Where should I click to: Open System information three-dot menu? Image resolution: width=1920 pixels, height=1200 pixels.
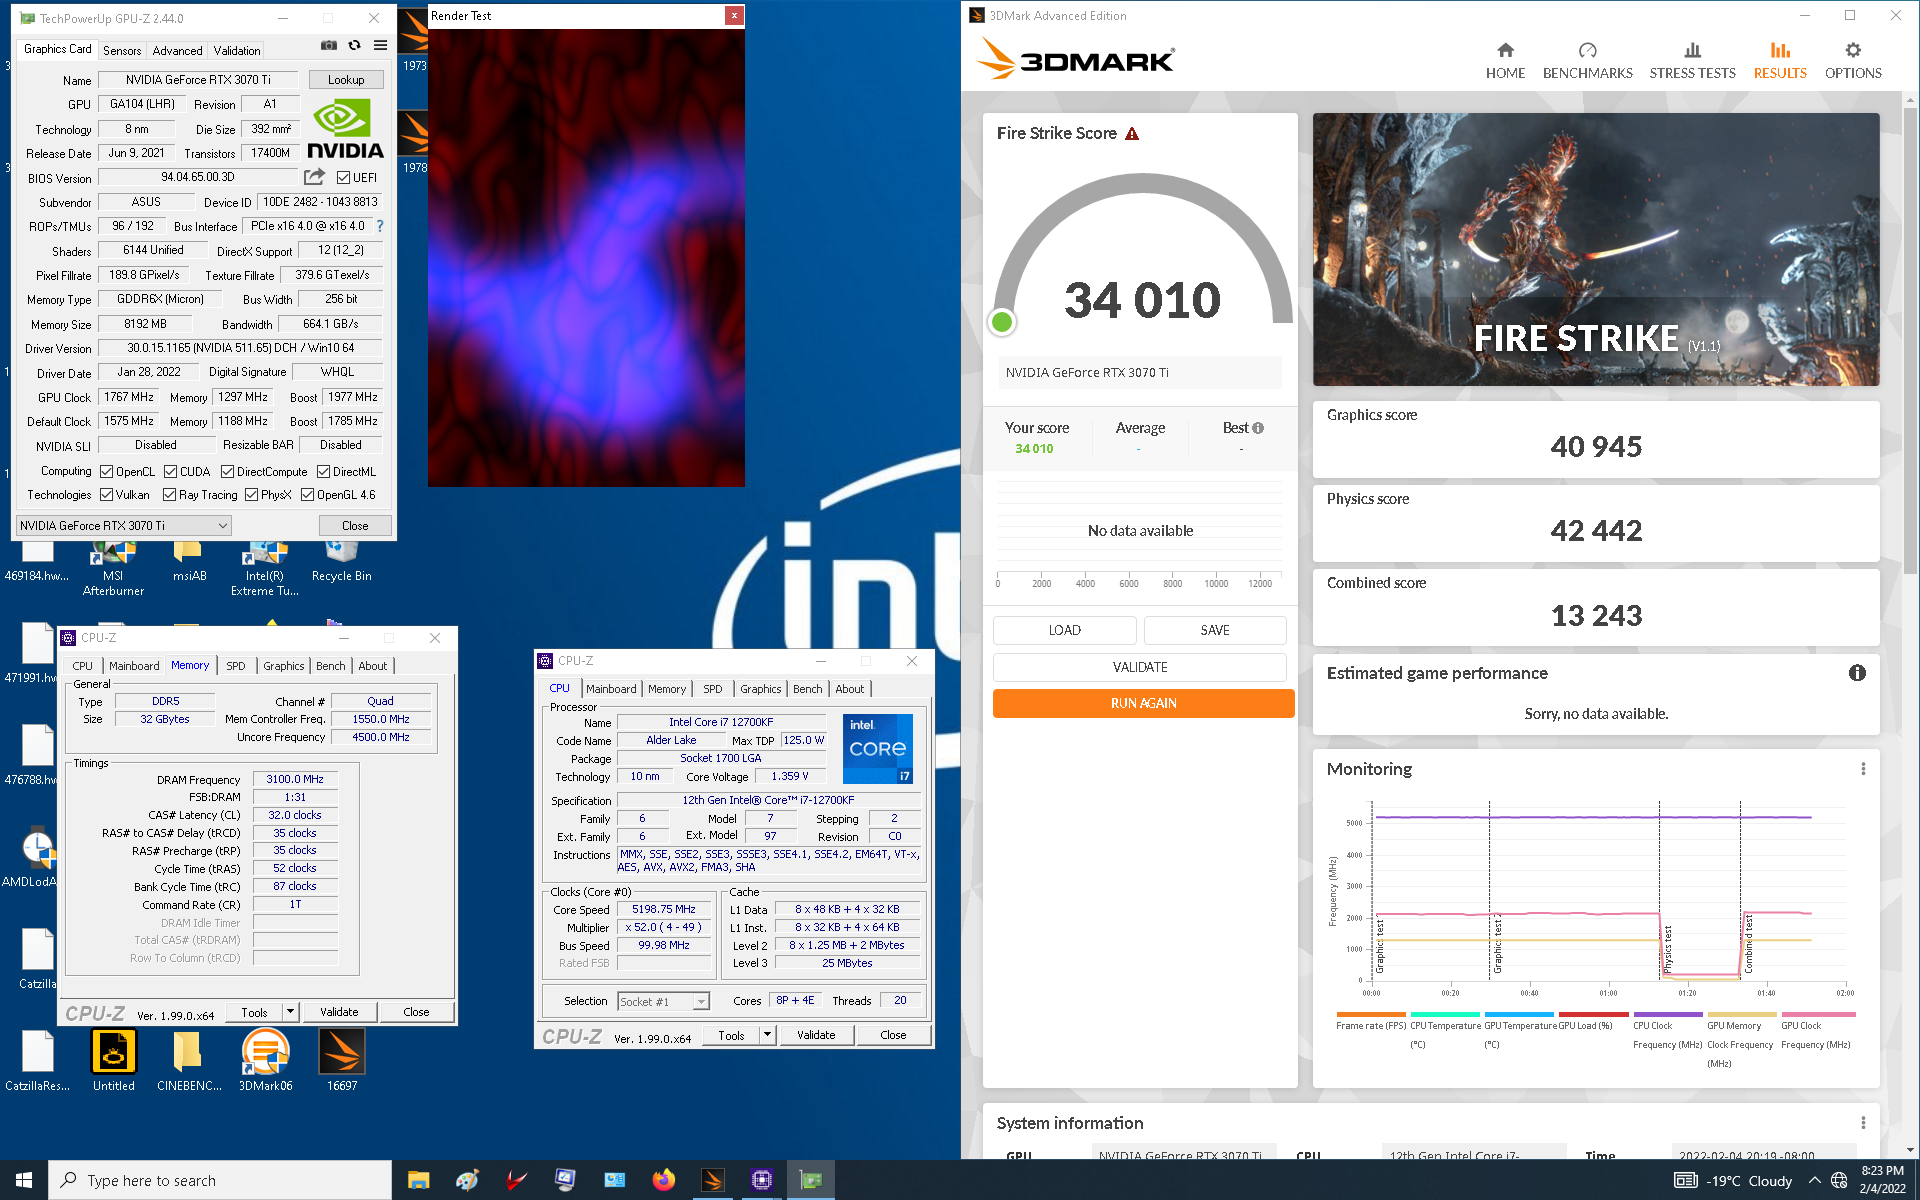(1863, 1123)
